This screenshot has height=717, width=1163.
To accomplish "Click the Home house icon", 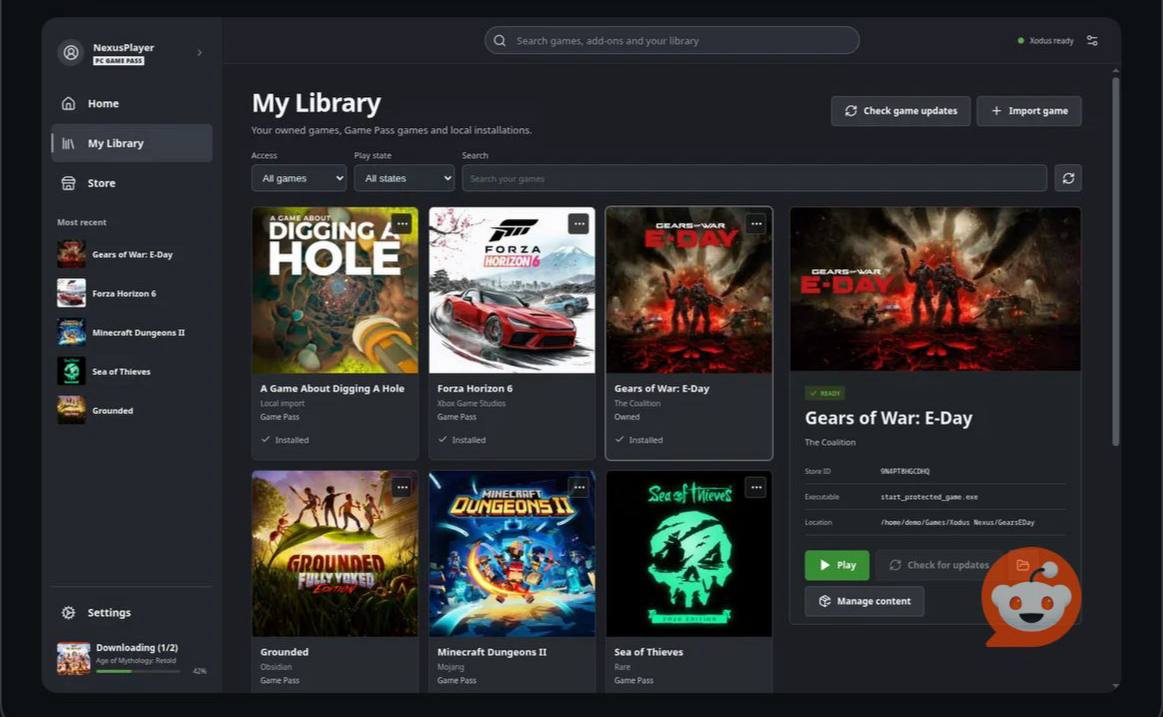I will [x=68, y=104].
